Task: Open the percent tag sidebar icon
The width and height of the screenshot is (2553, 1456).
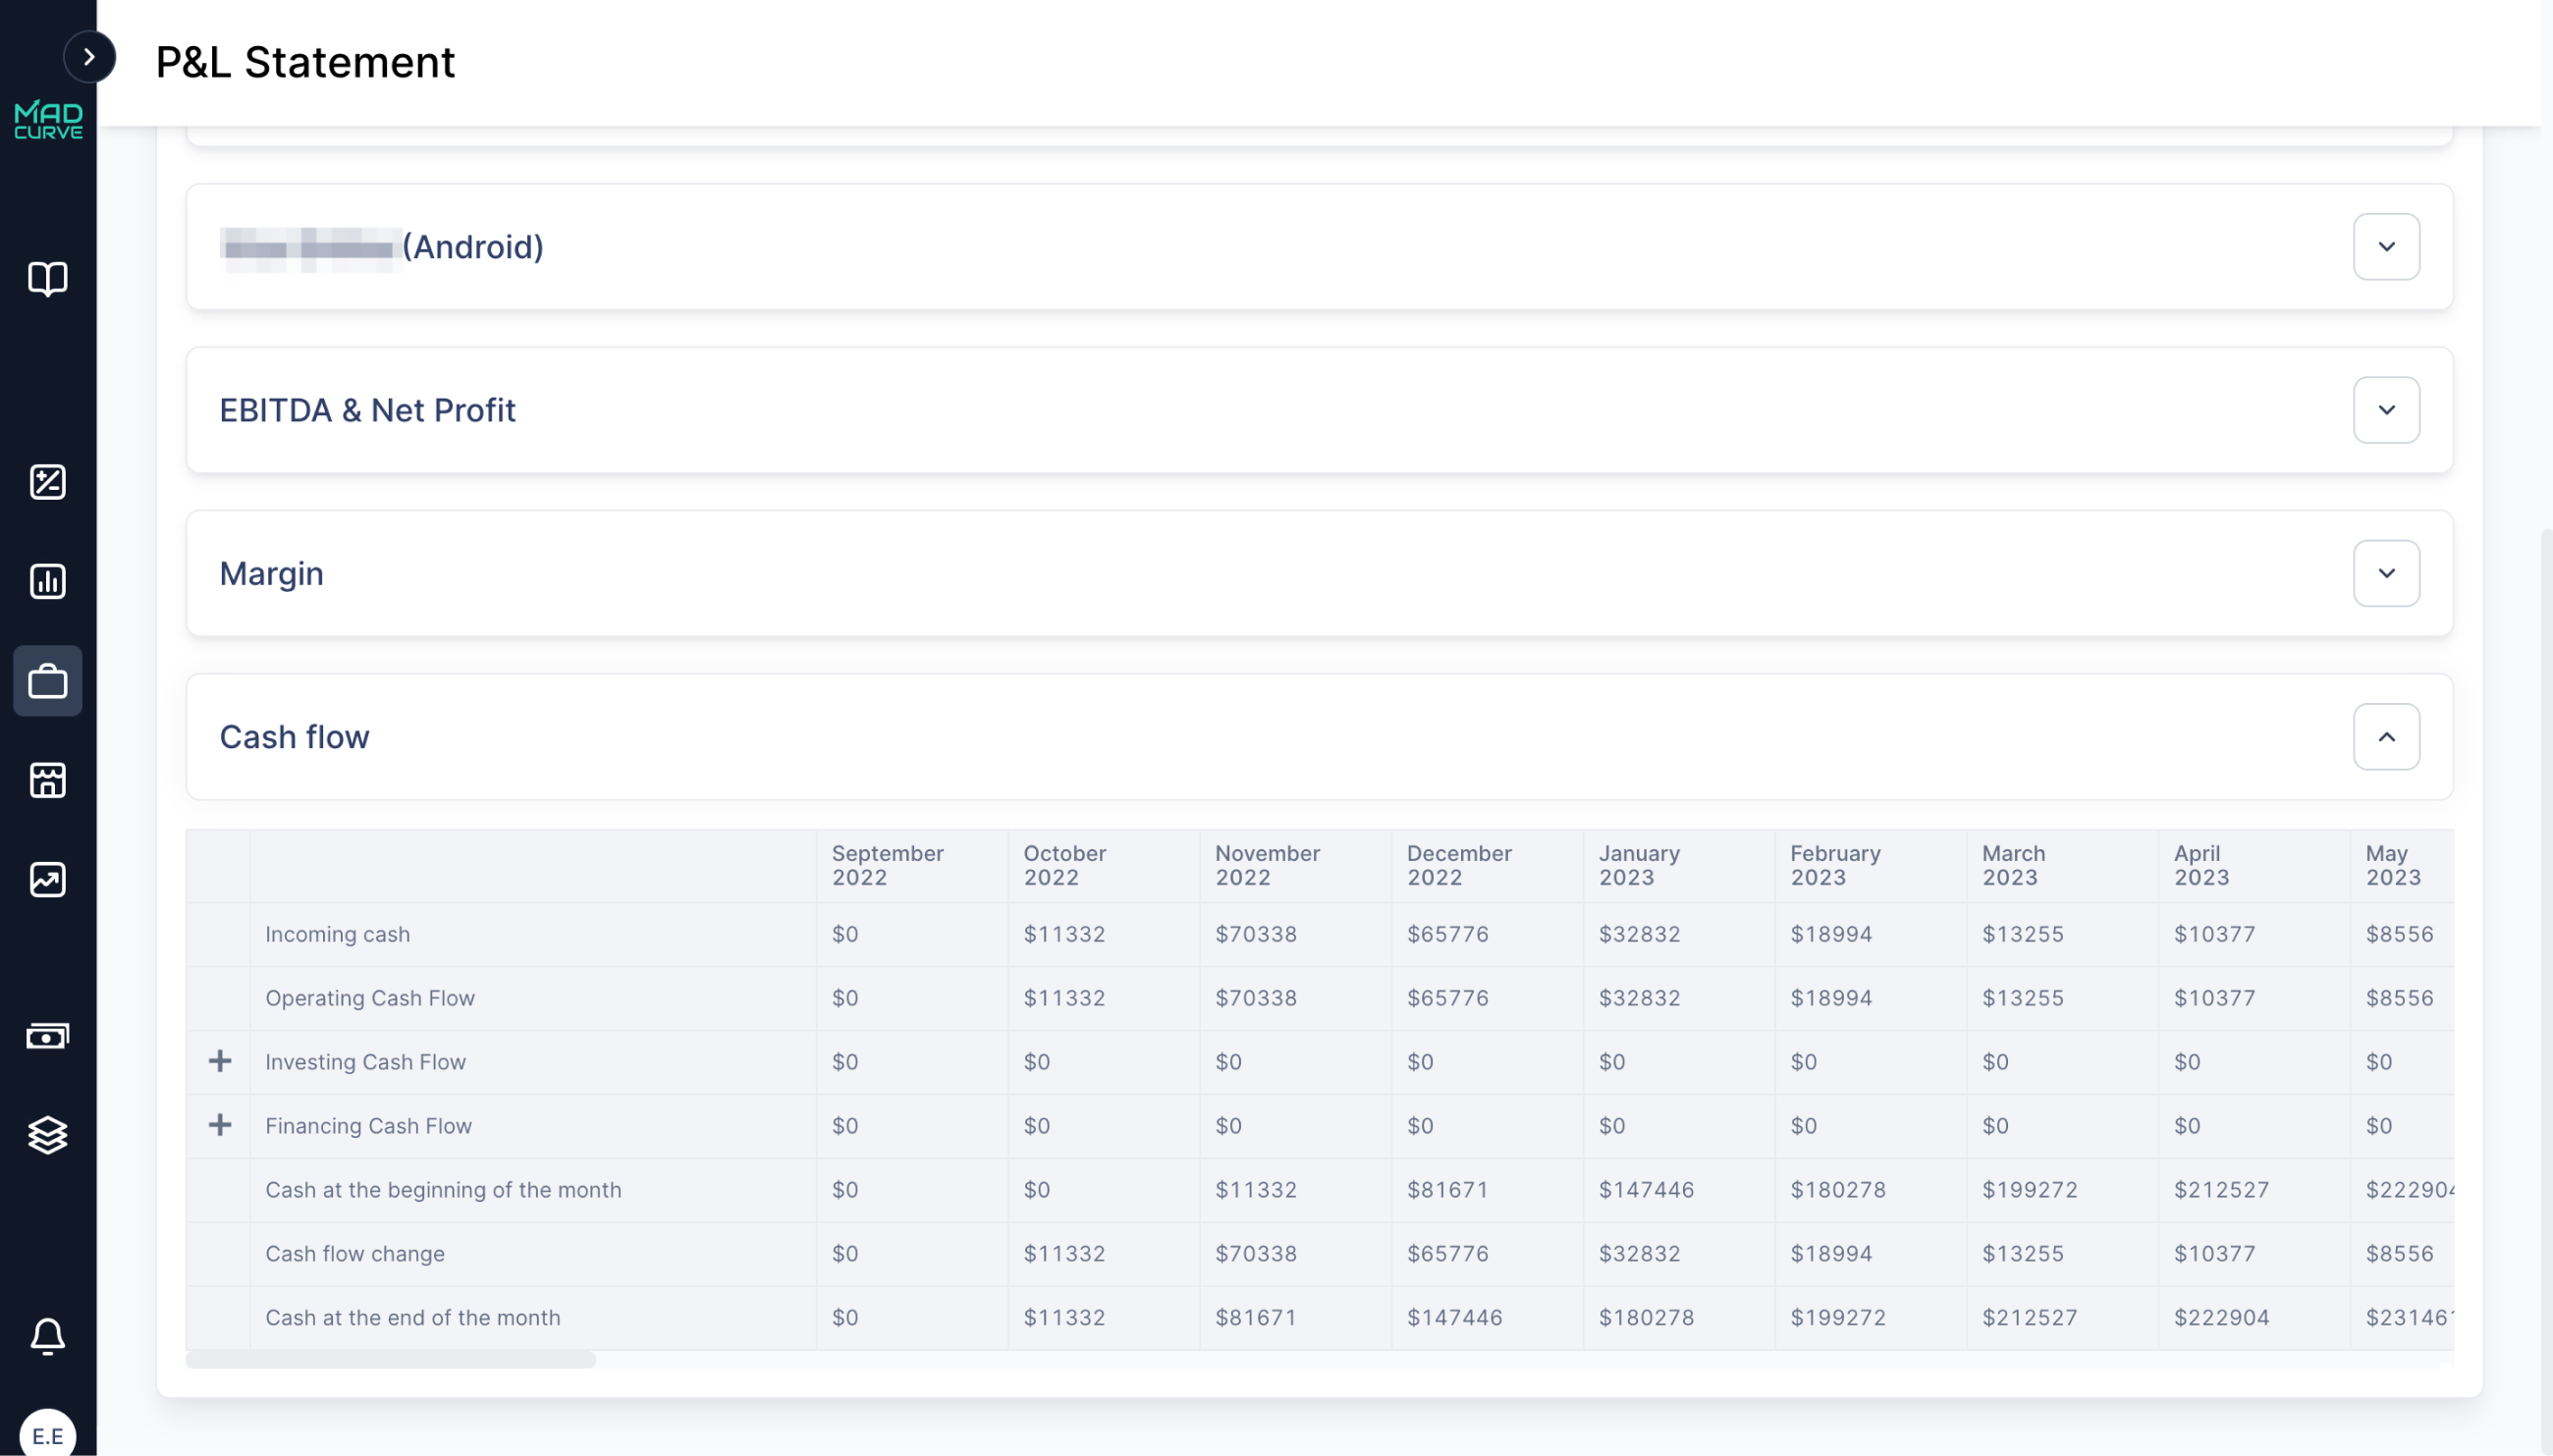Action: [x=48, y=482]
